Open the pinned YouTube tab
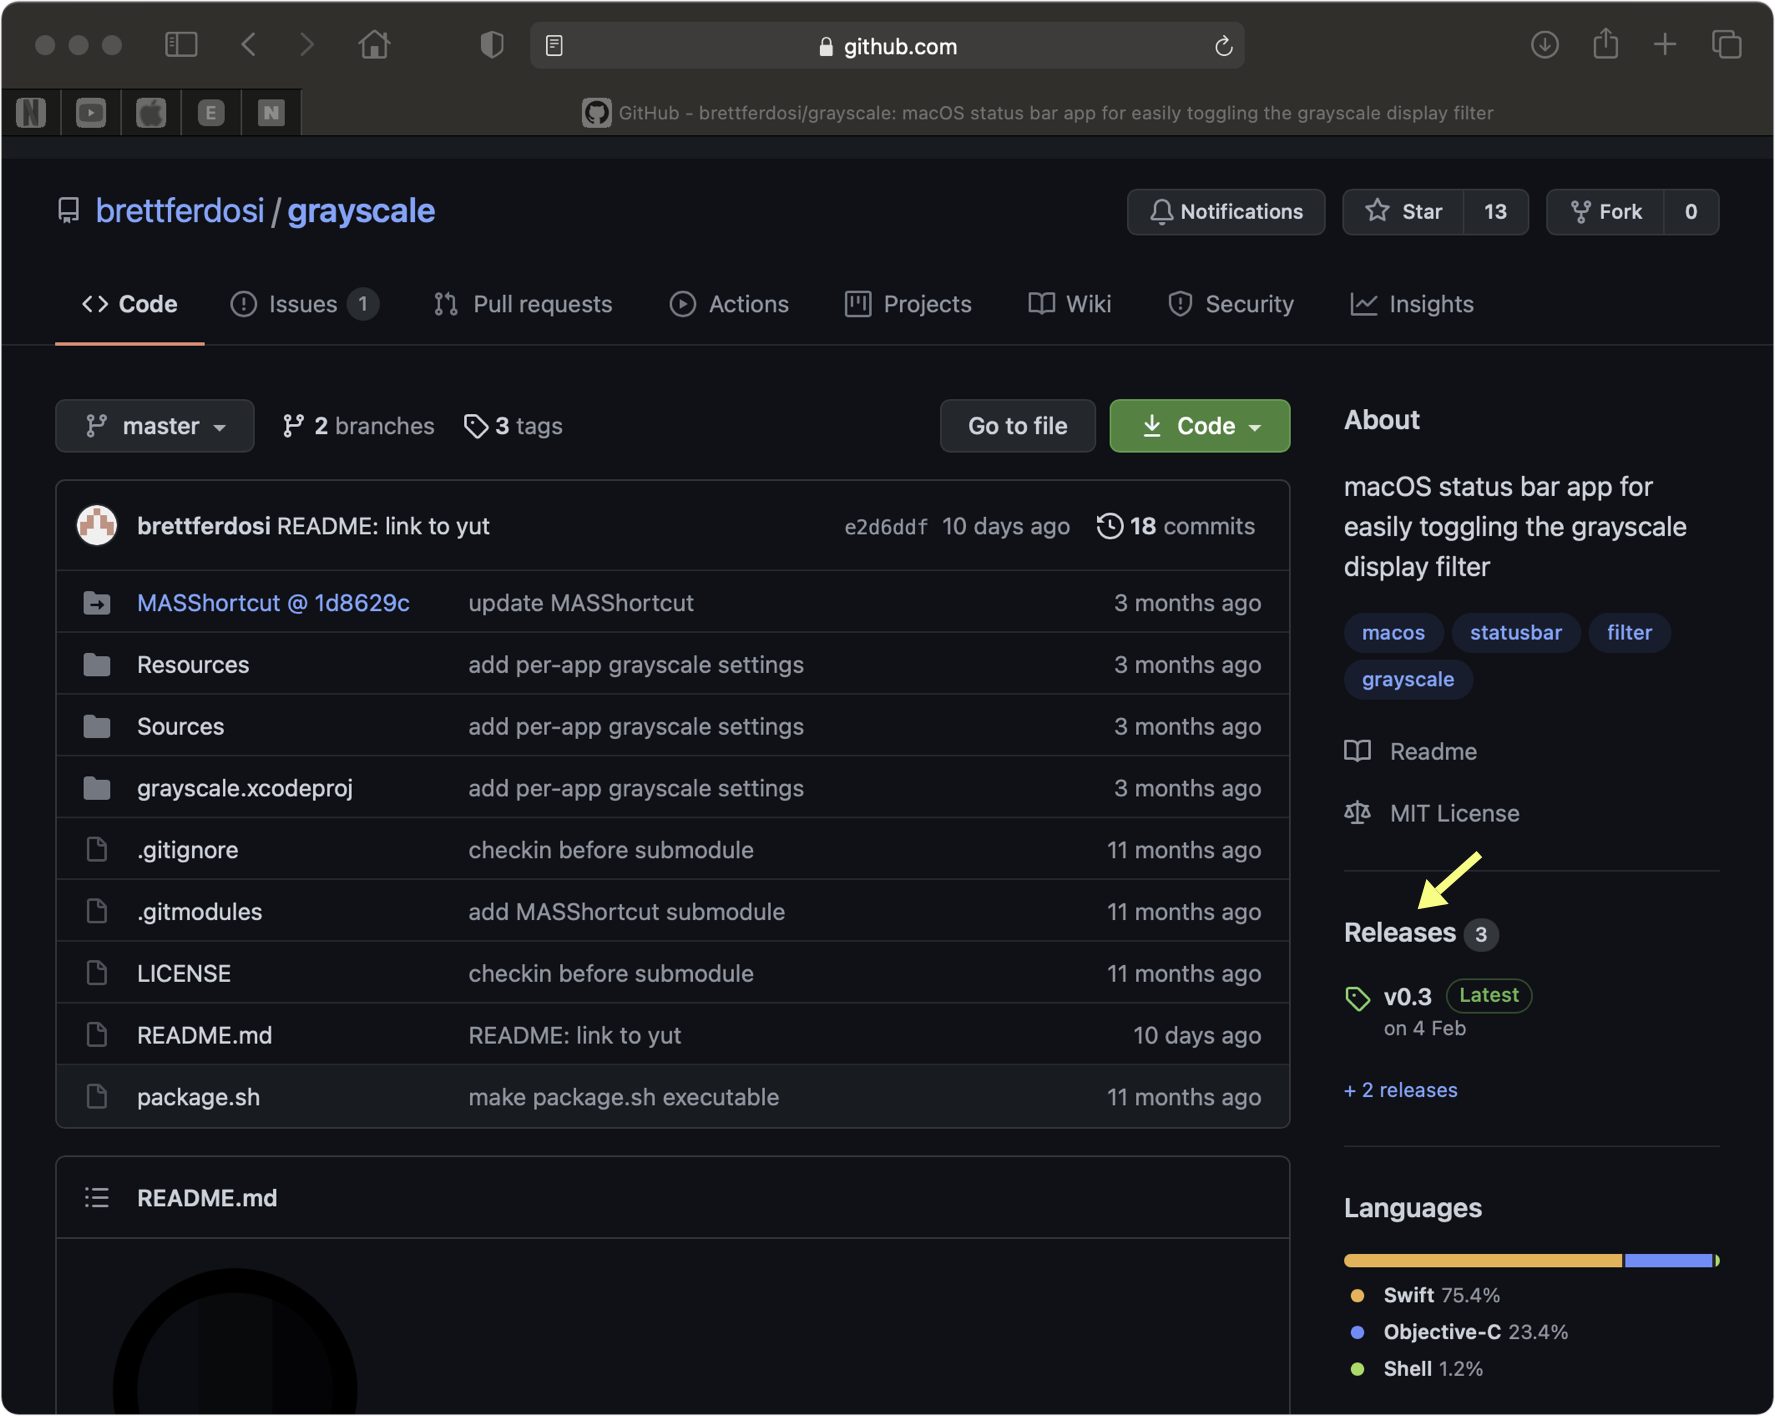Image resolution: width=1775 pixels, height=1416 pixels. (91, 113)
